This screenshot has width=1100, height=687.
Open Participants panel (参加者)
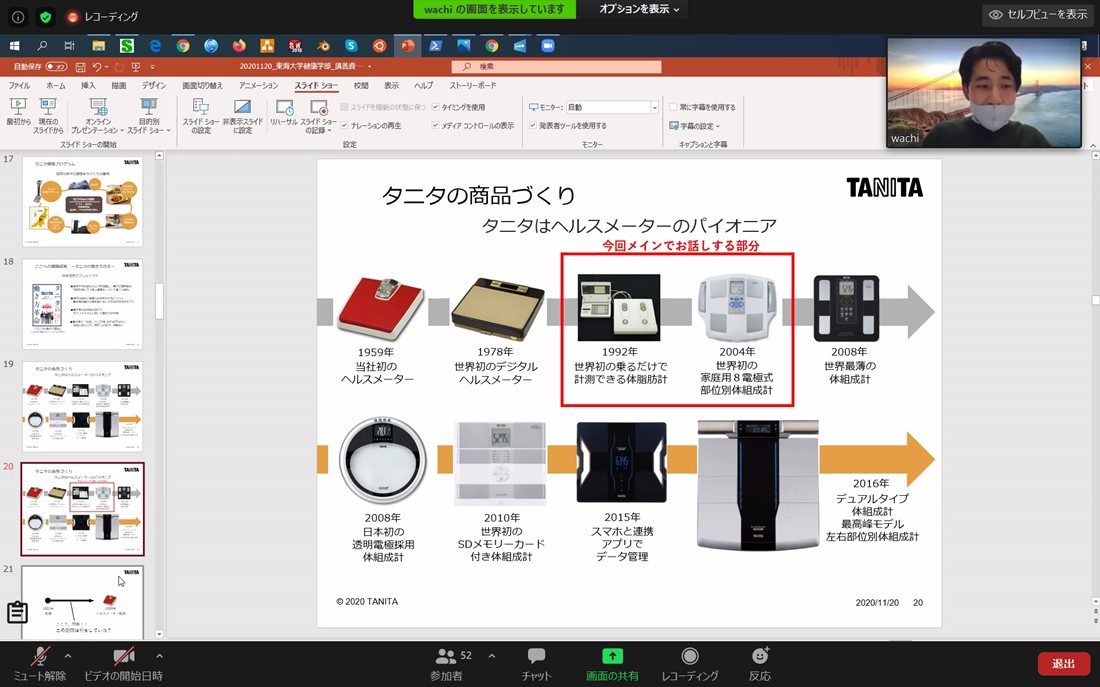click(x=447, y=664)
